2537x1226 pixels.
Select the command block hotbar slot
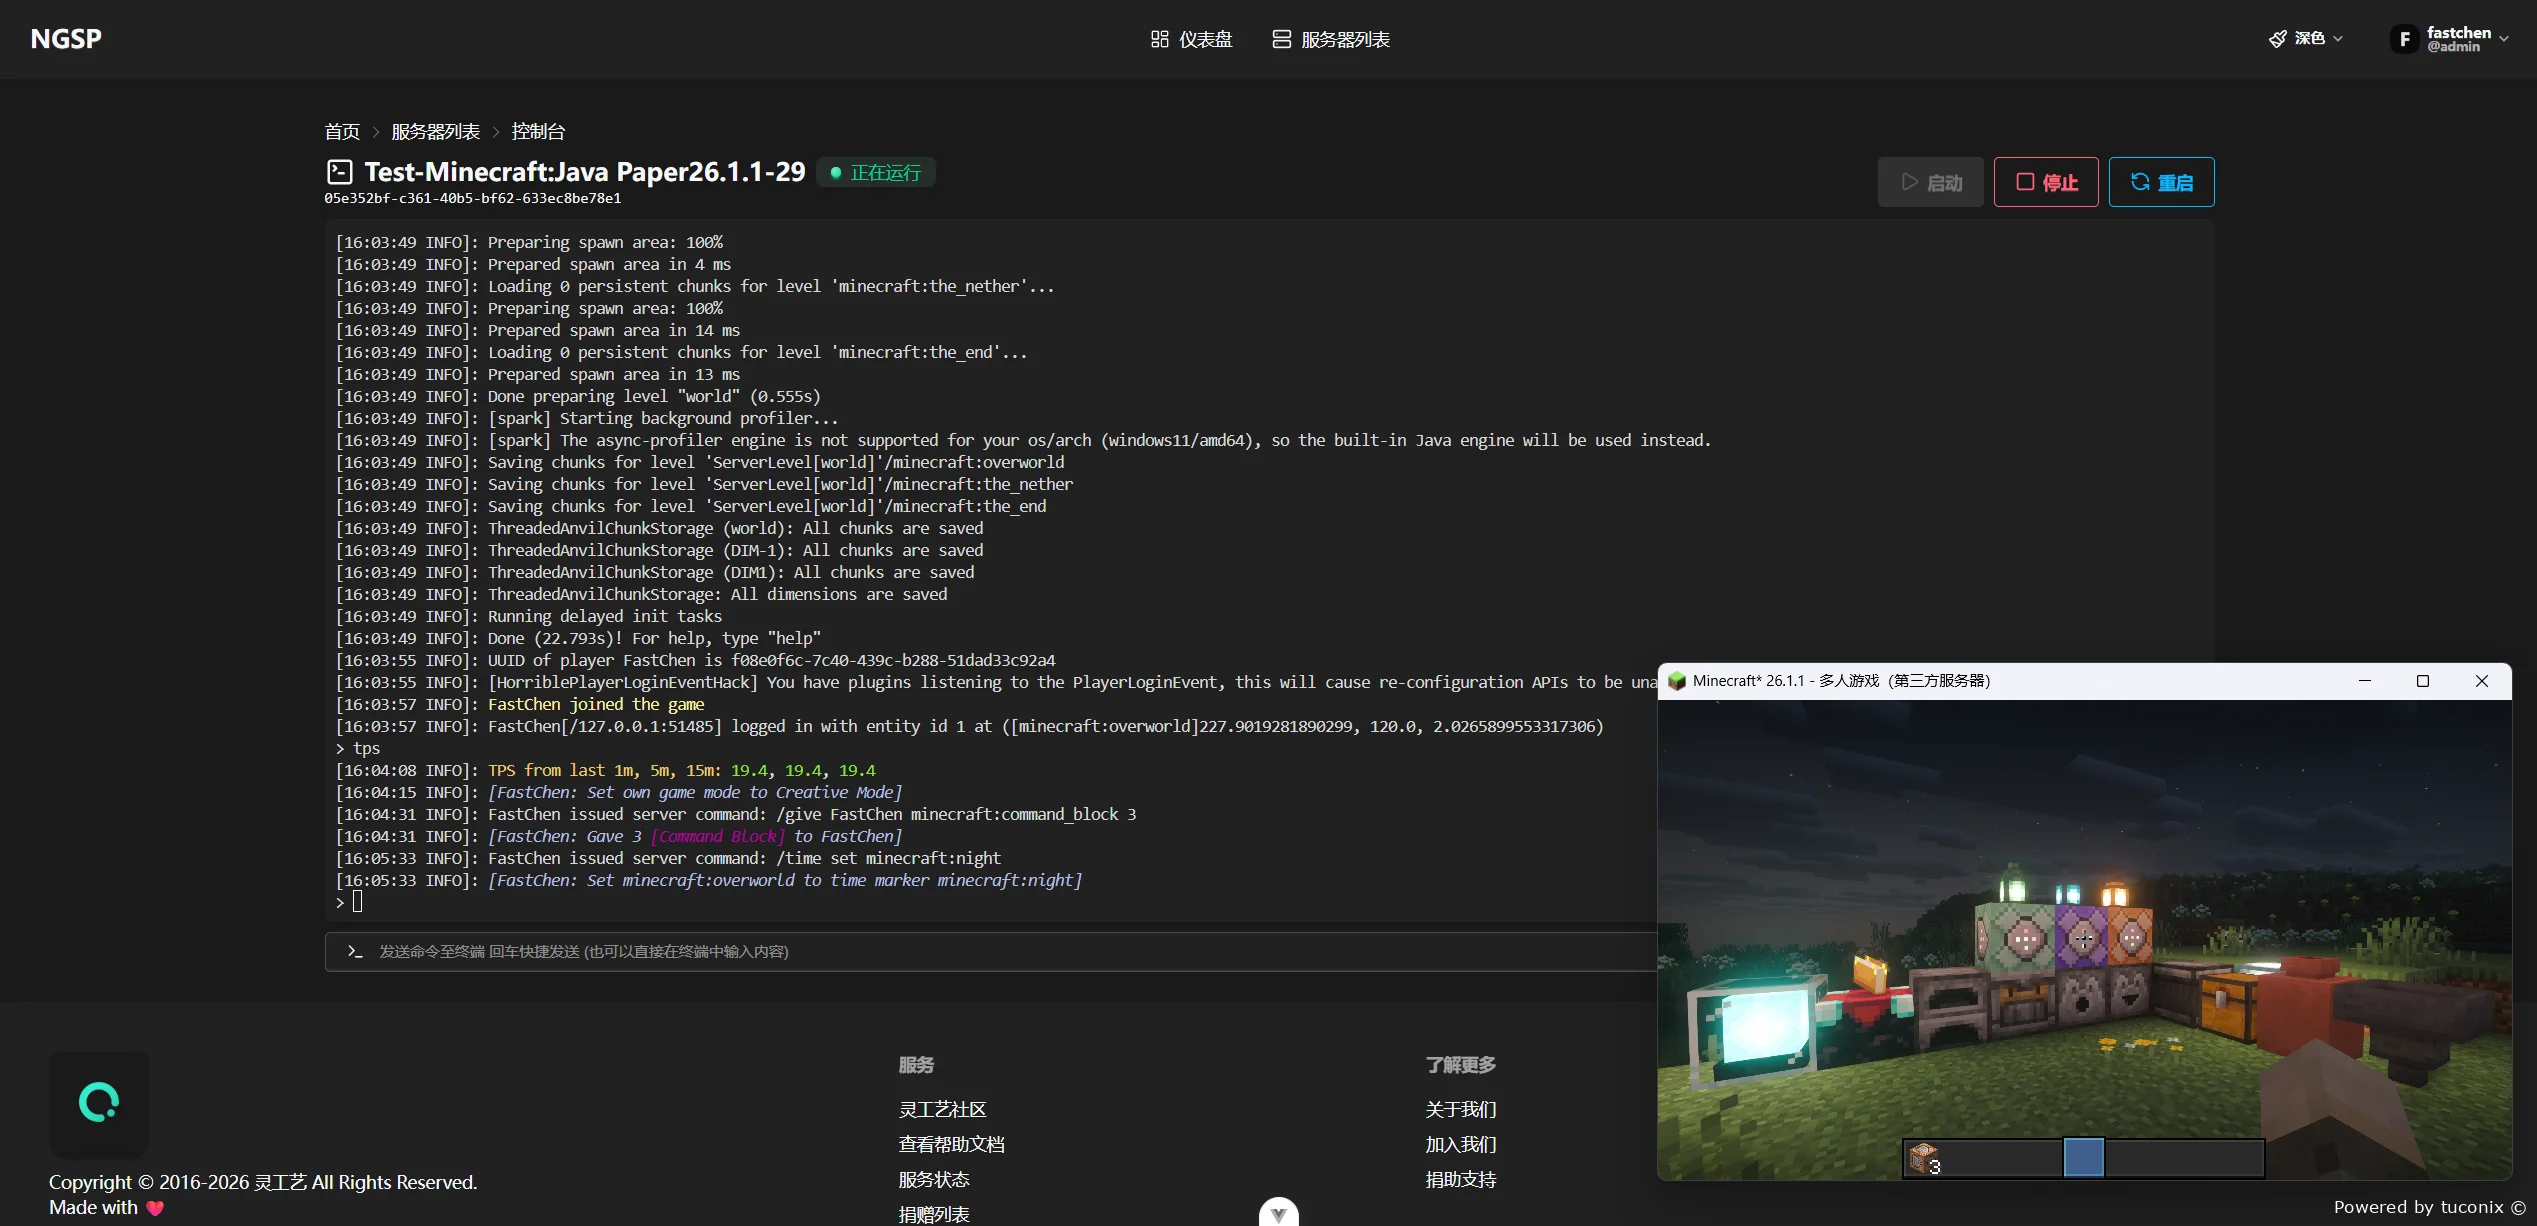(1923, 1159)
